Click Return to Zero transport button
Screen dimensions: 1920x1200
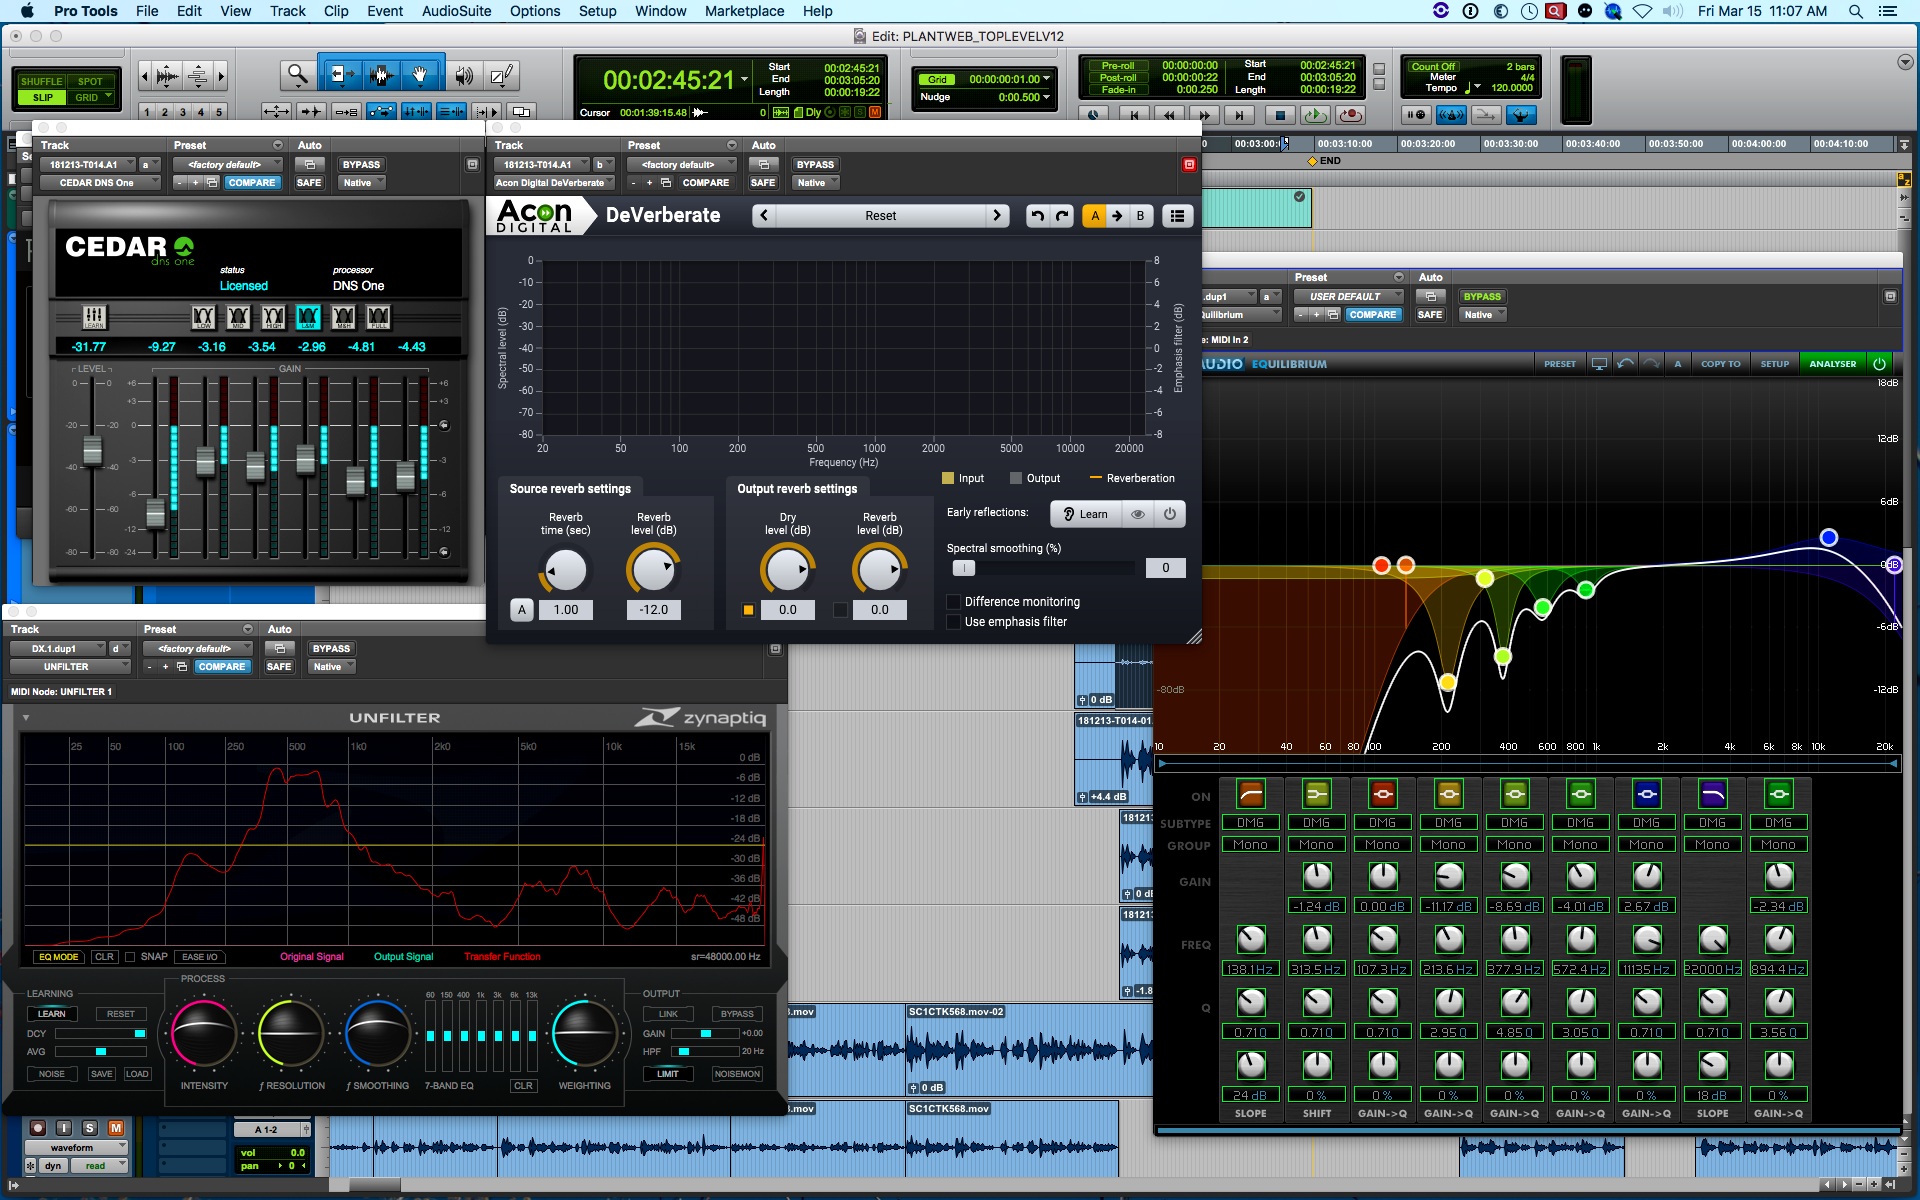(1133, 115)
